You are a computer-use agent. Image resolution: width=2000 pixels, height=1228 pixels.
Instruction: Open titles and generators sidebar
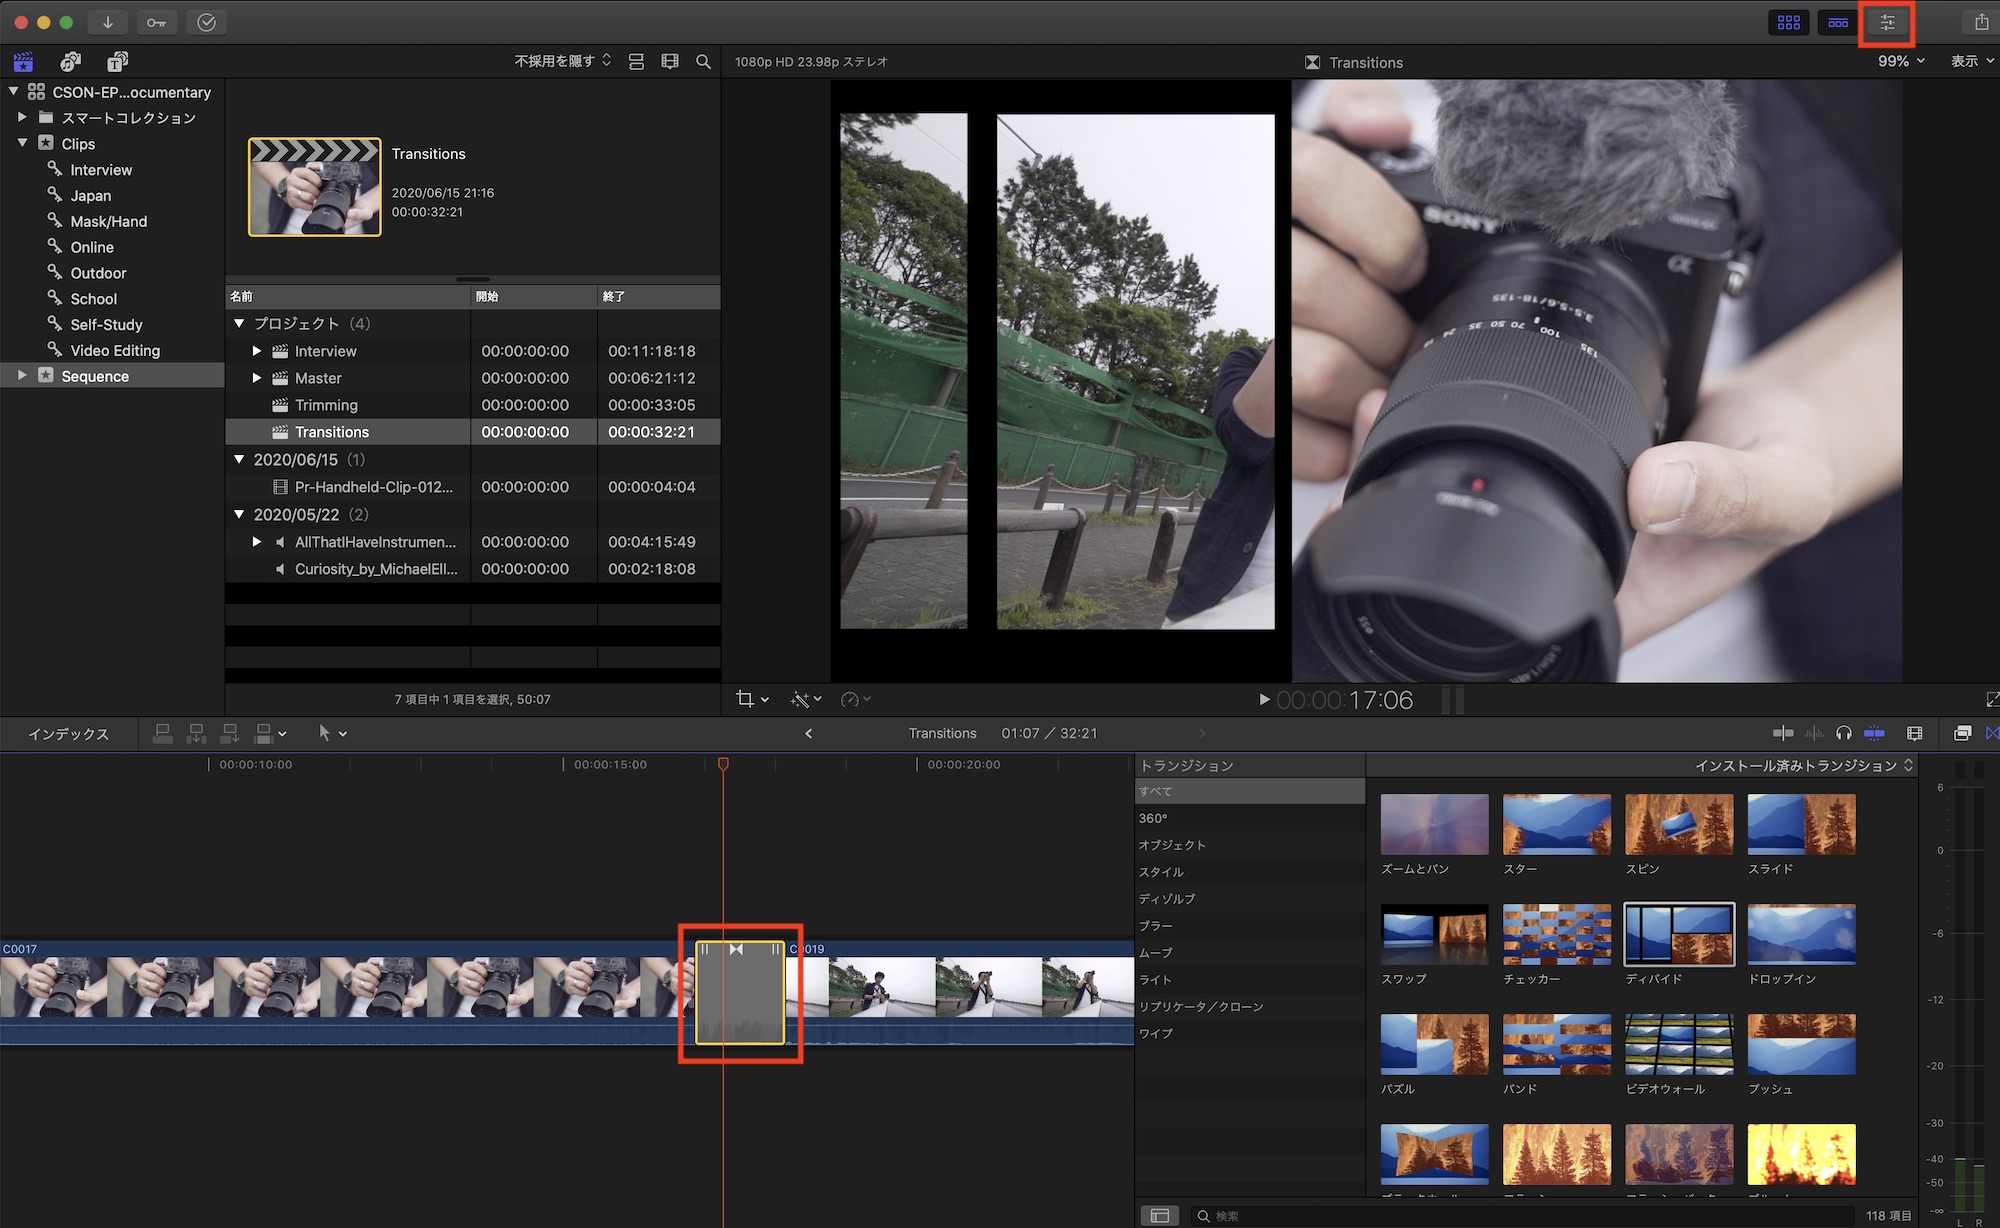tap(117, 62)
